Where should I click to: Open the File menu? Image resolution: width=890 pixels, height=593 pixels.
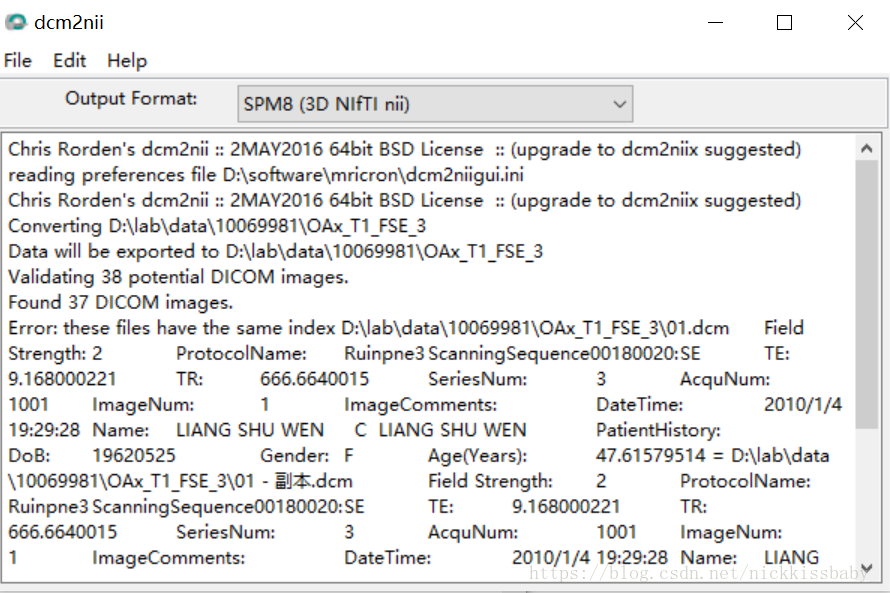pyautogui.click(x=18, y=61)
